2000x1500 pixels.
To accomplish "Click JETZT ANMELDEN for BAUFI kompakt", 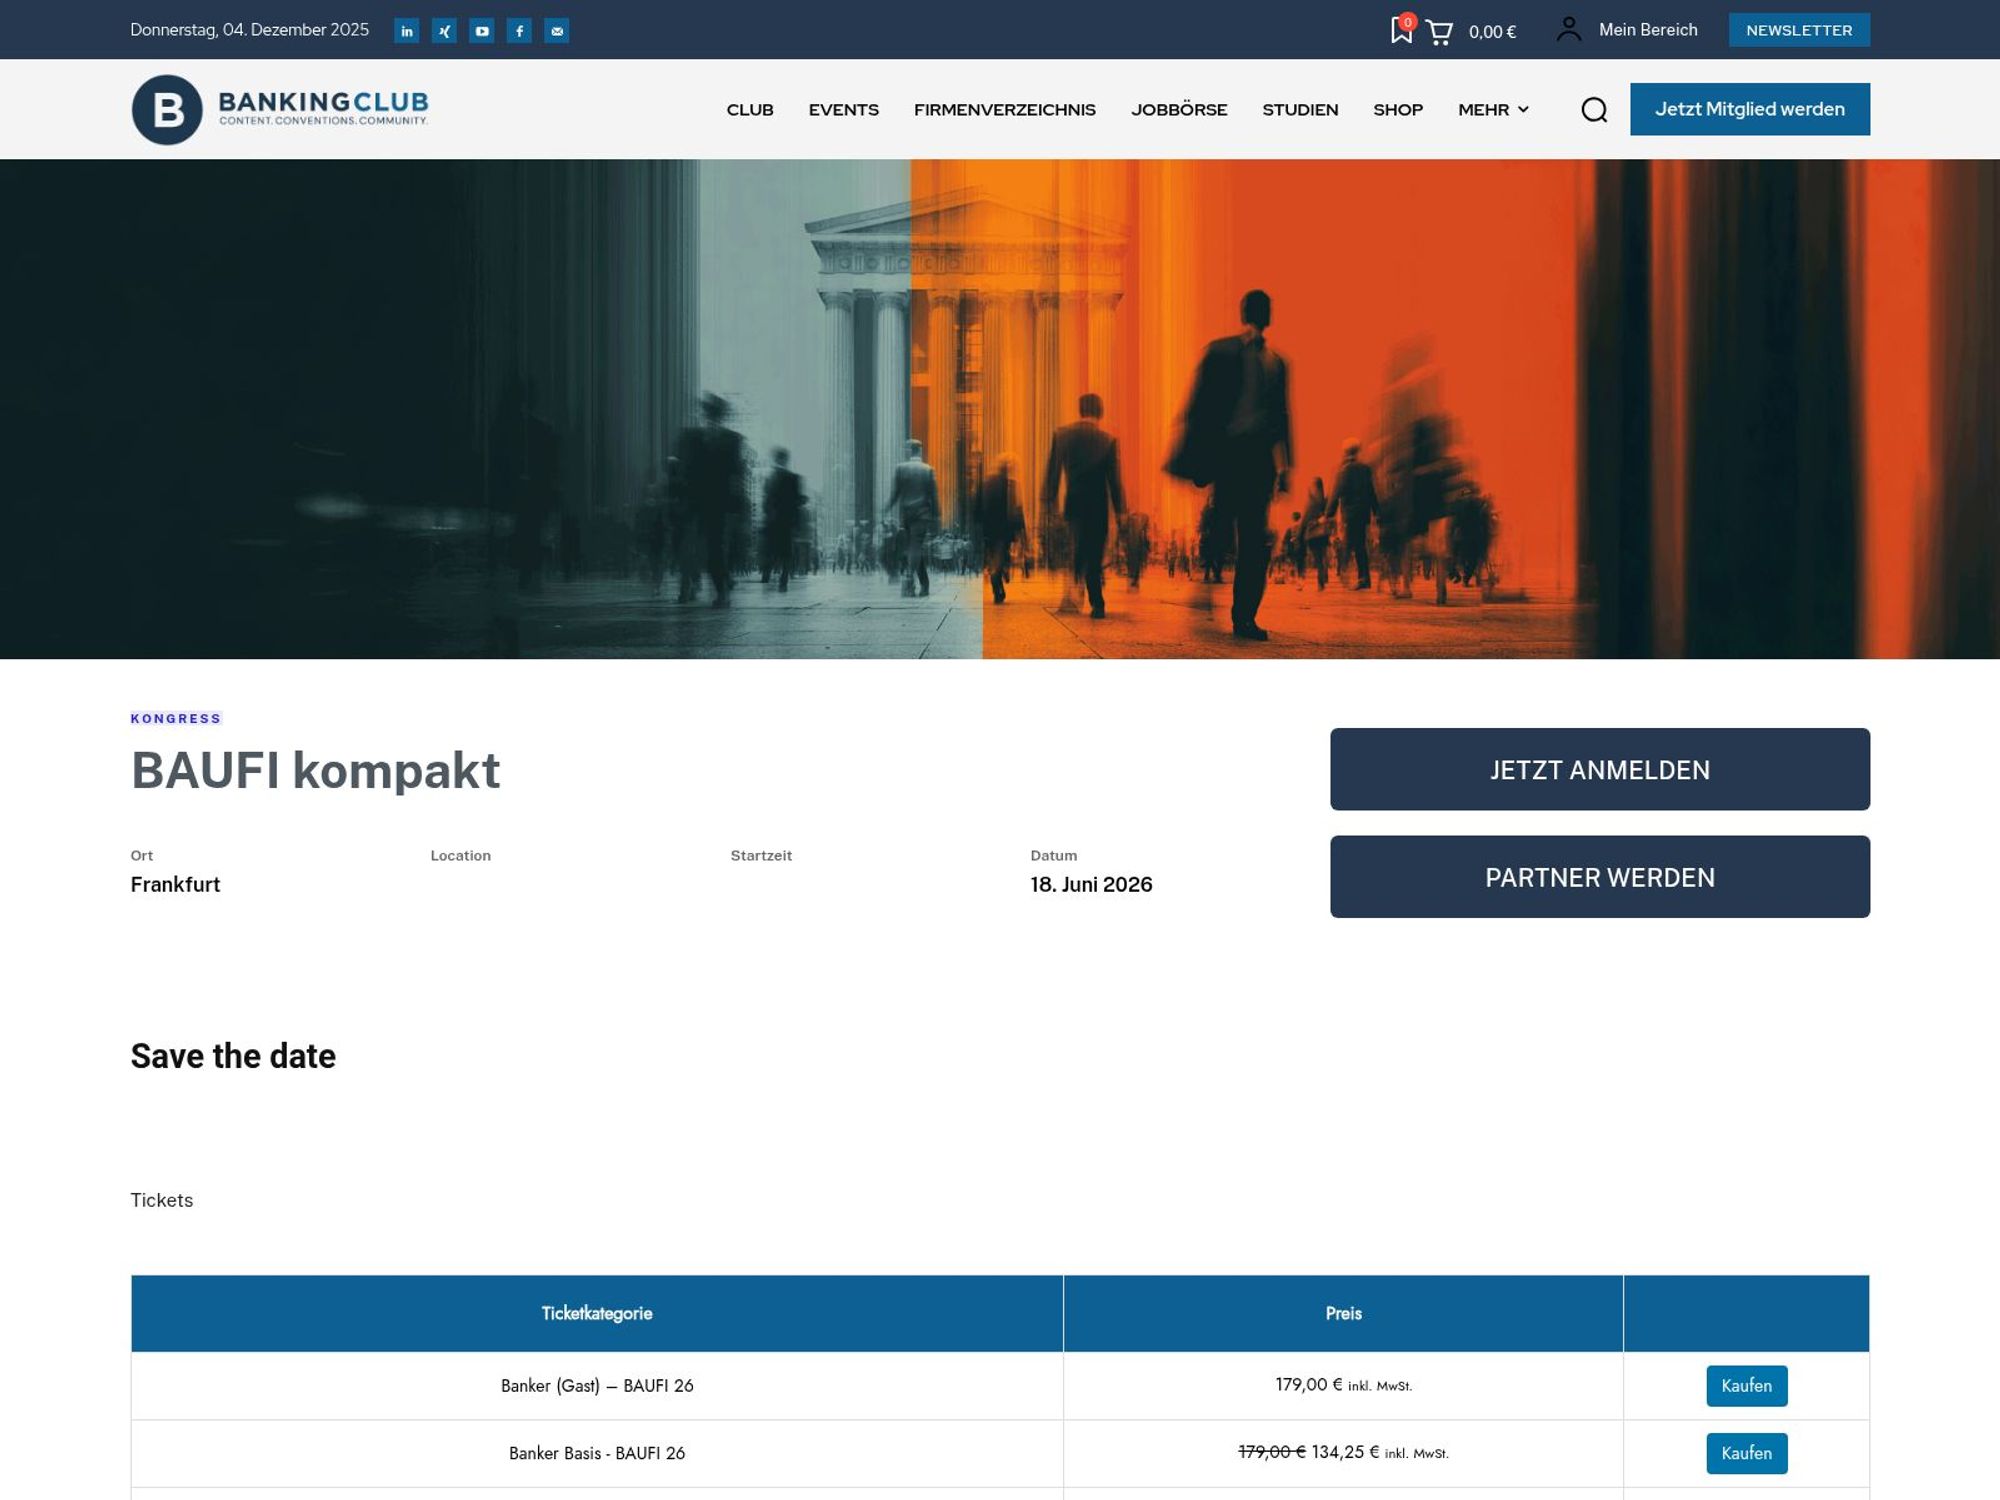I will point(1599,769).
